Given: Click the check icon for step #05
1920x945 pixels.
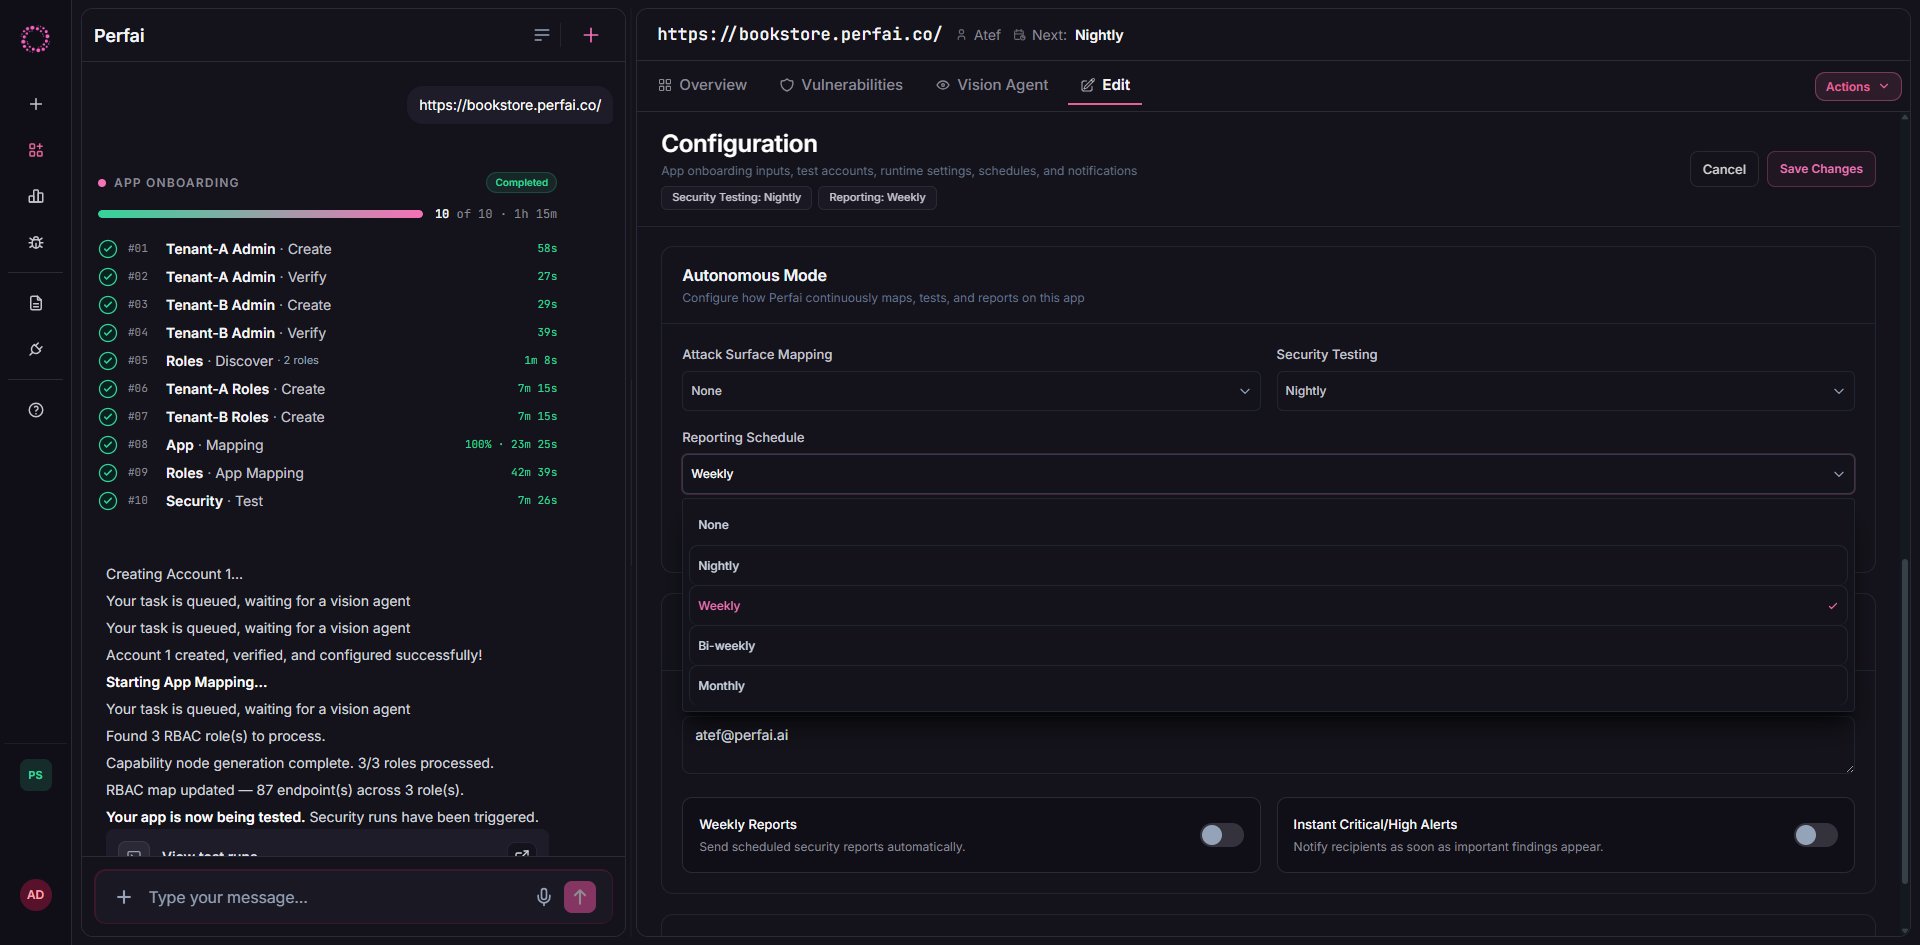Looking at the screenshot, I should coord(108,361).
